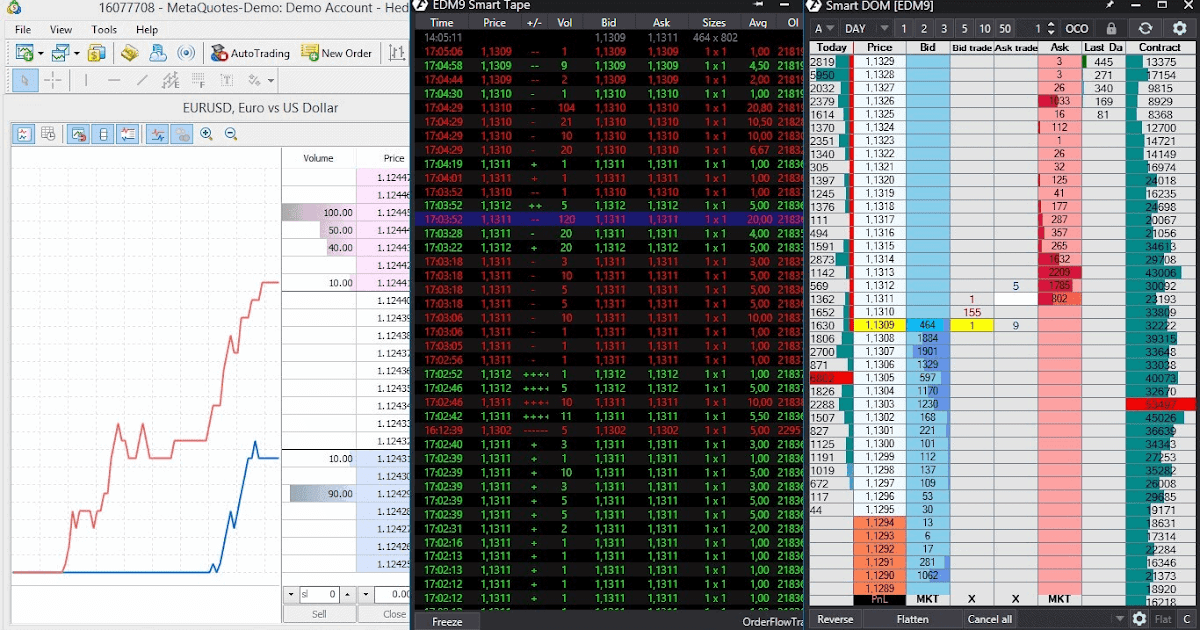Select the horizontal line drawing tool

point(114,80)
